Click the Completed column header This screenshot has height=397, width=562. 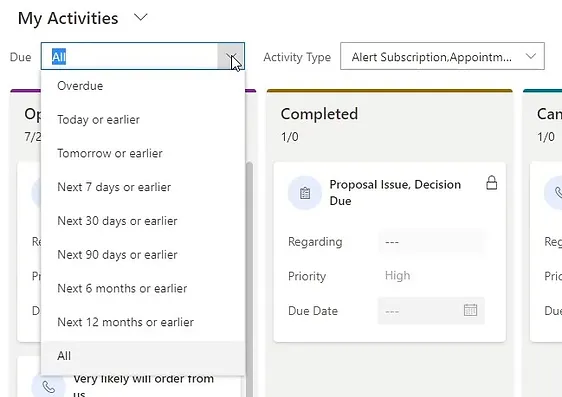(319, 114)
